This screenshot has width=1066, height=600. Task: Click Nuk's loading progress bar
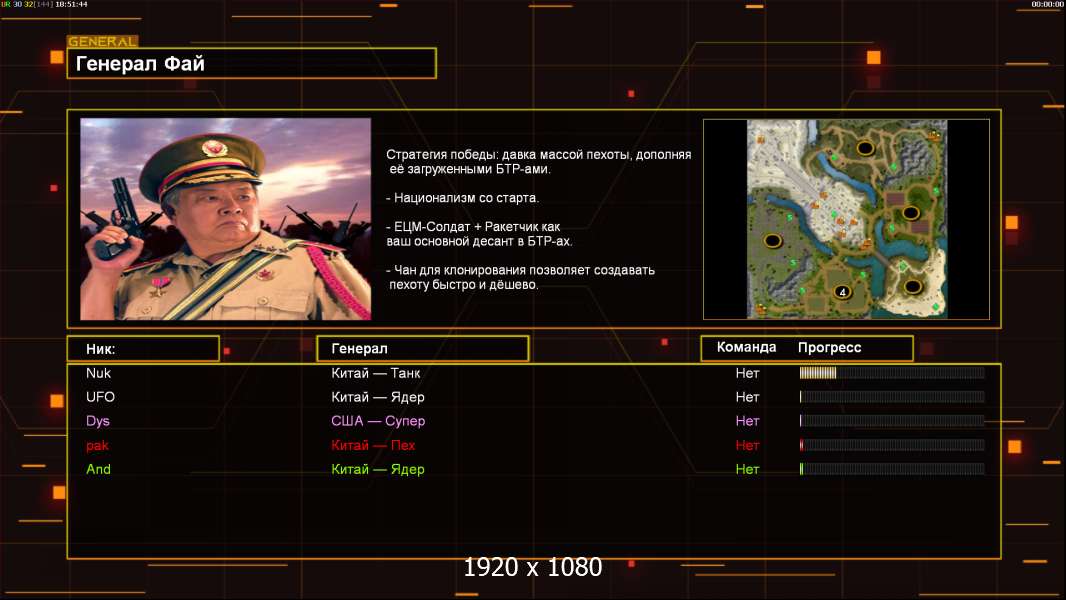891,373
